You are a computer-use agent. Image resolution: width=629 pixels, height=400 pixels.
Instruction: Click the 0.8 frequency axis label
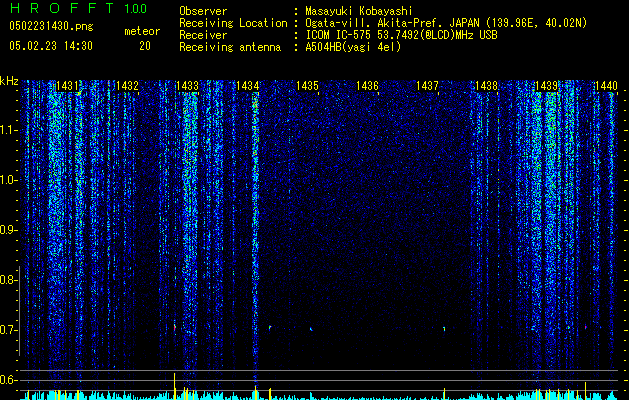(x=8, y=280)
